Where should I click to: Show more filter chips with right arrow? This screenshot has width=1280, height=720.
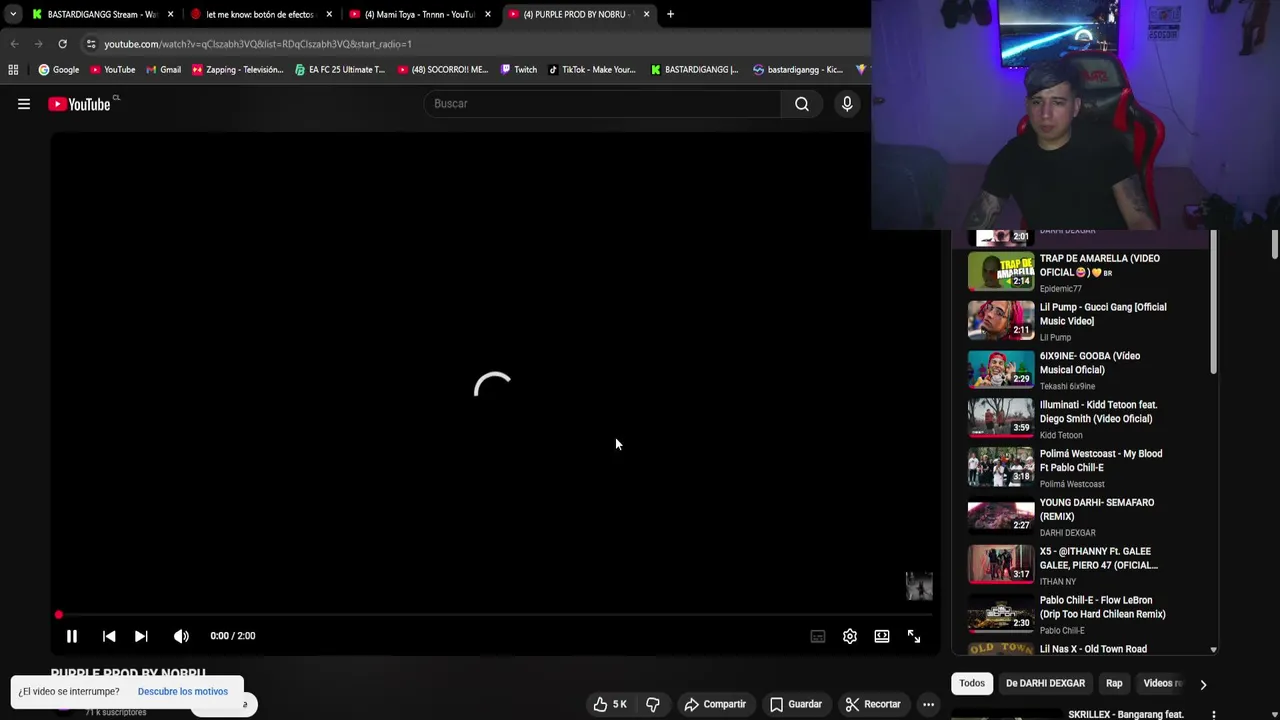coord(1203,684)
